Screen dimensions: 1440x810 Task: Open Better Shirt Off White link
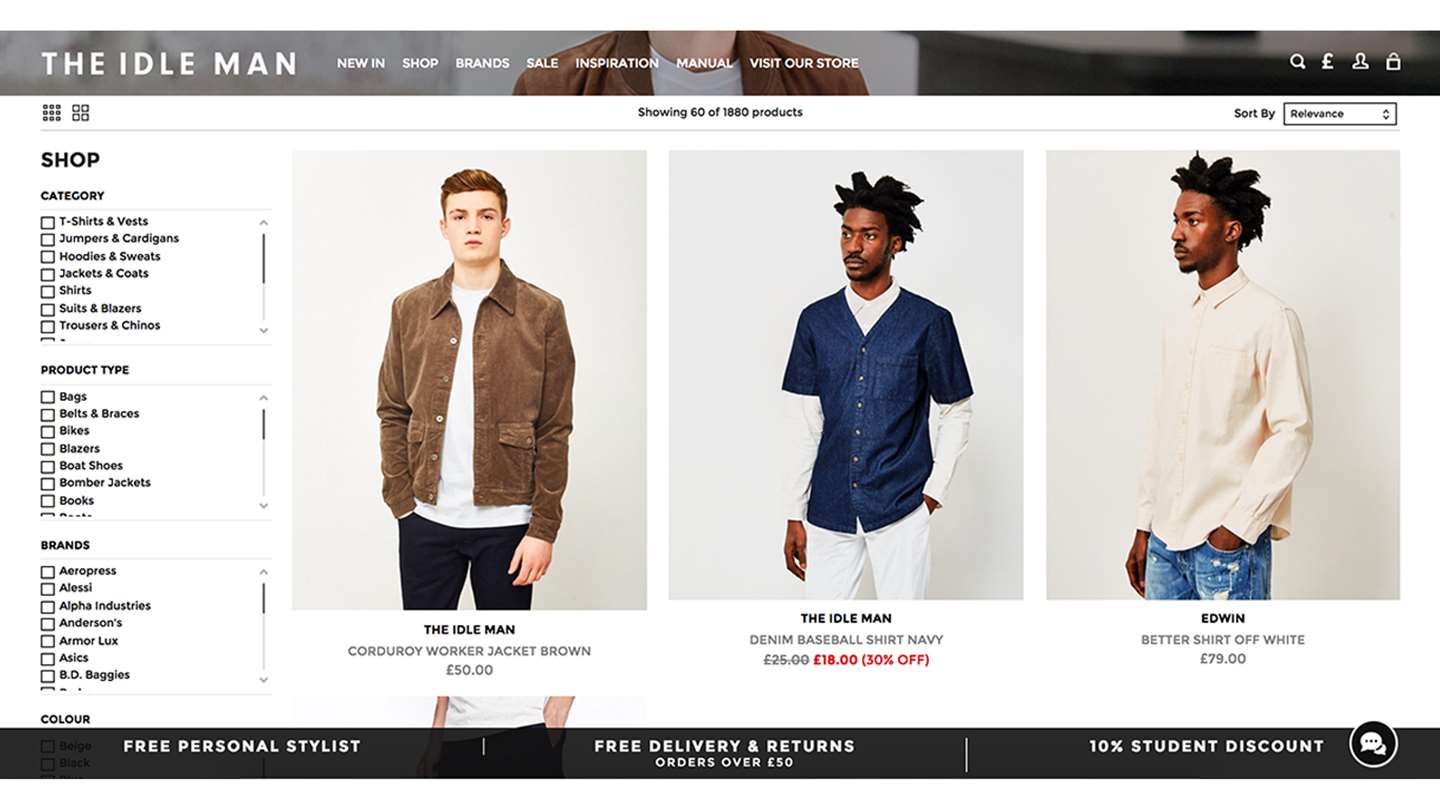(1223, 640)
